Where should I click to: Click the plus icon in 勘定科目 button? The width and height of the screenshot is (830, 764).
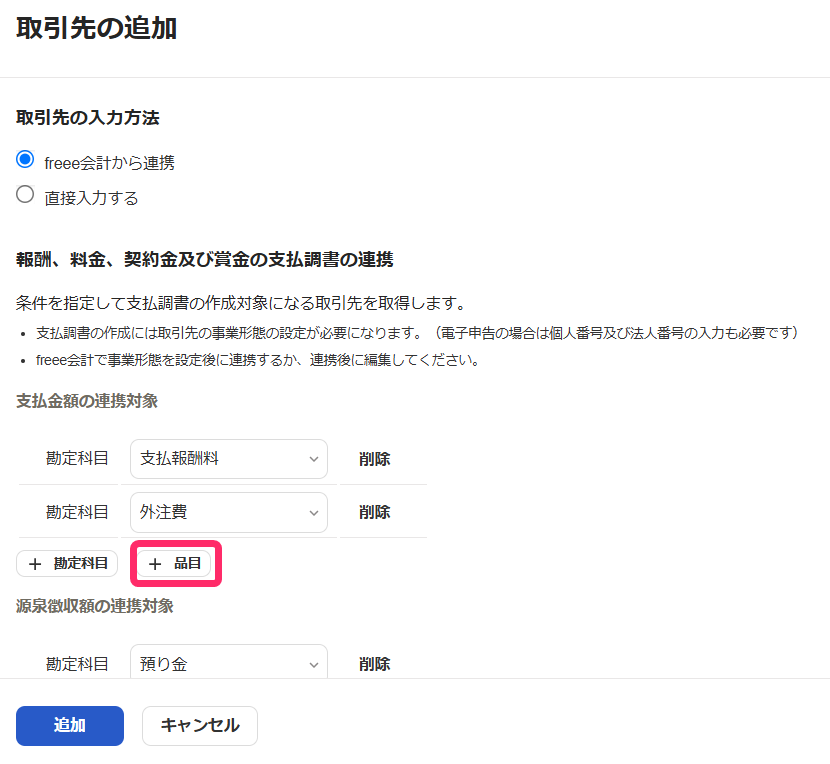pos(35,564)
